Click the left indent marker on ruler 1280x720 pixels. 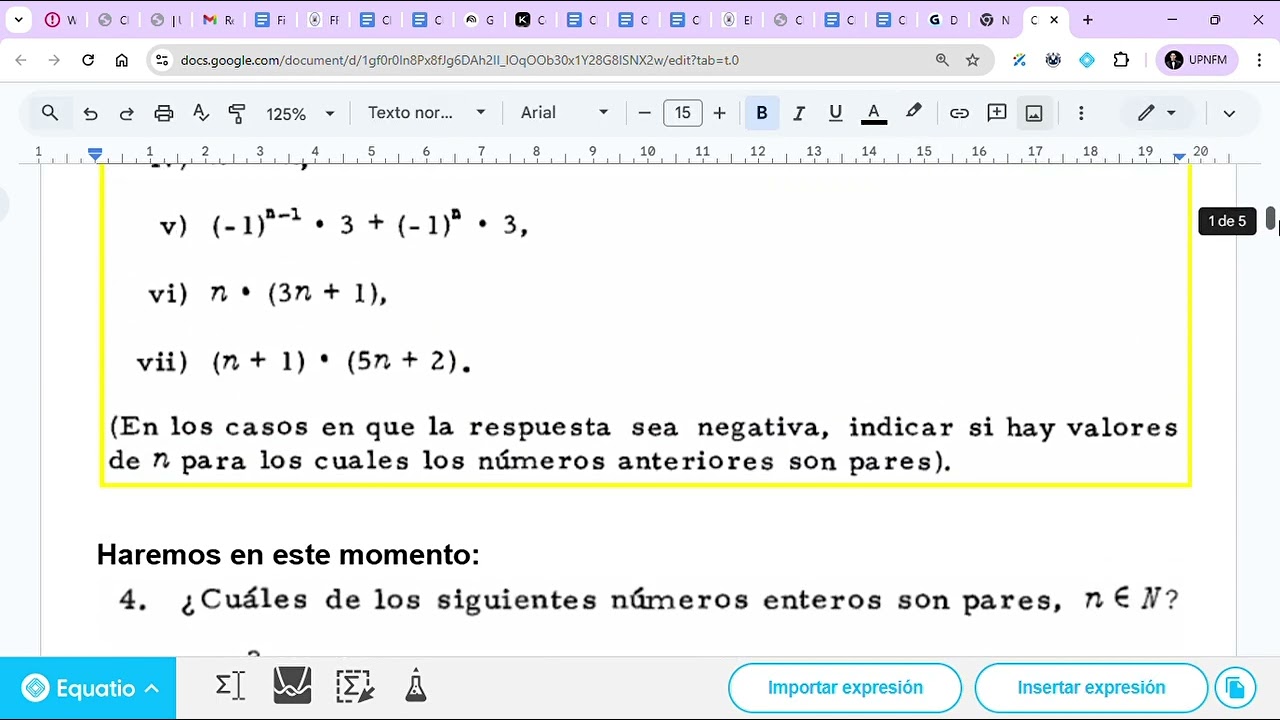(x=95, y=154)
